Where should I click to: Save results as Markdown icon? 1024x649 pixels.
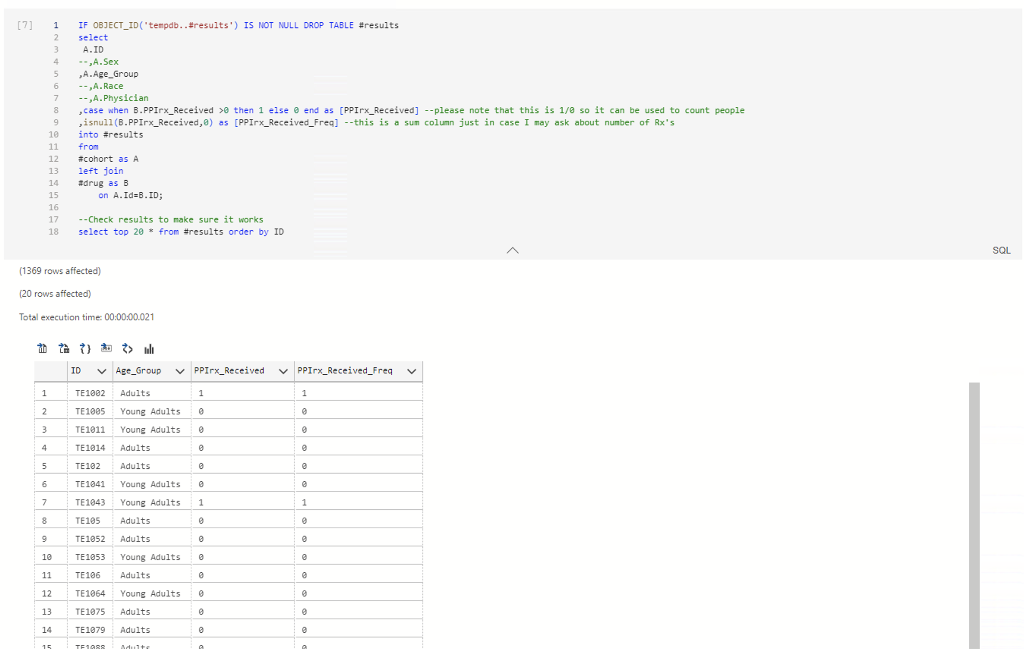106,349
